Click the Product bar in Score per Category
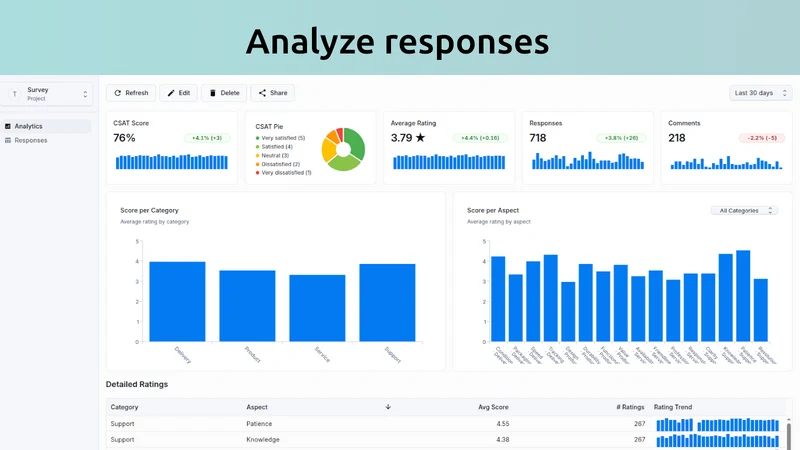Image resolution: width=800 pixels, height=450 pixels. pos(247,306)
